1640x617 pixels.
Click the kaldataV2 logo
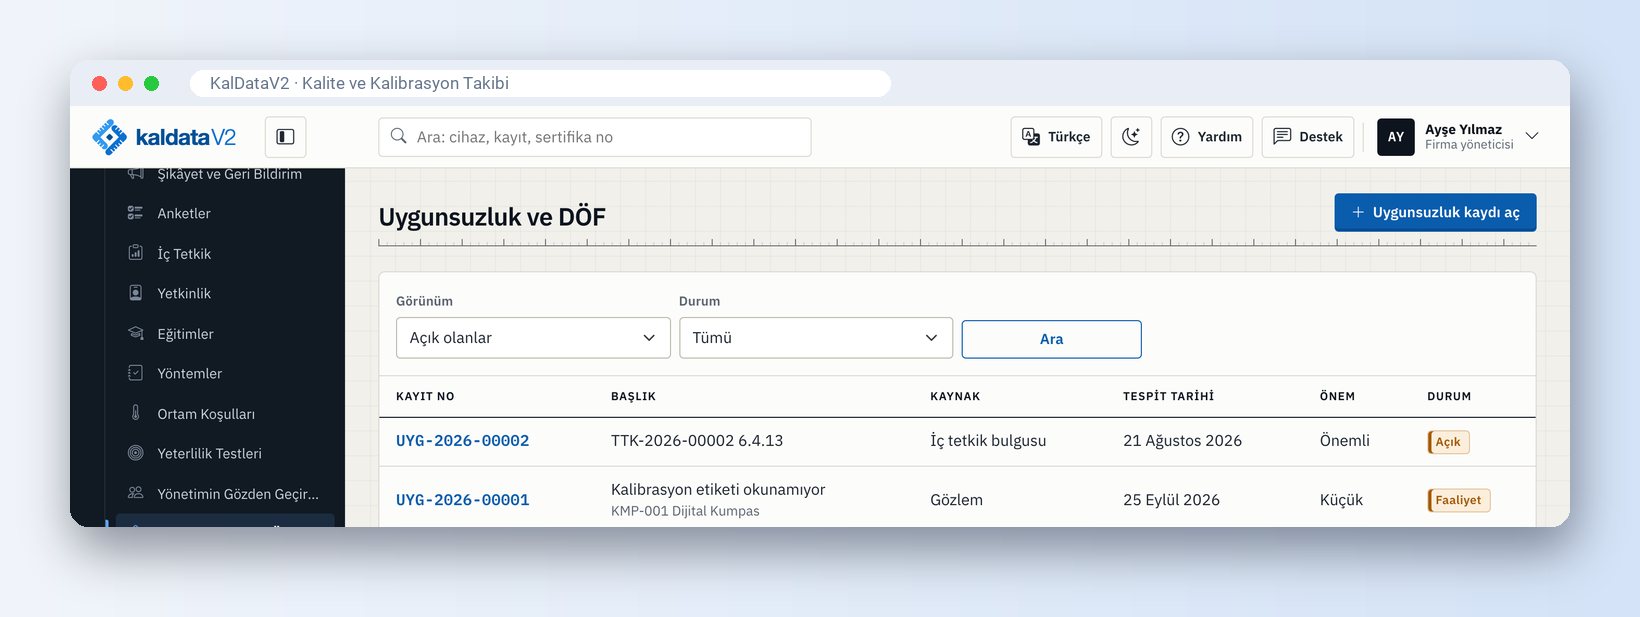[164, 137]
